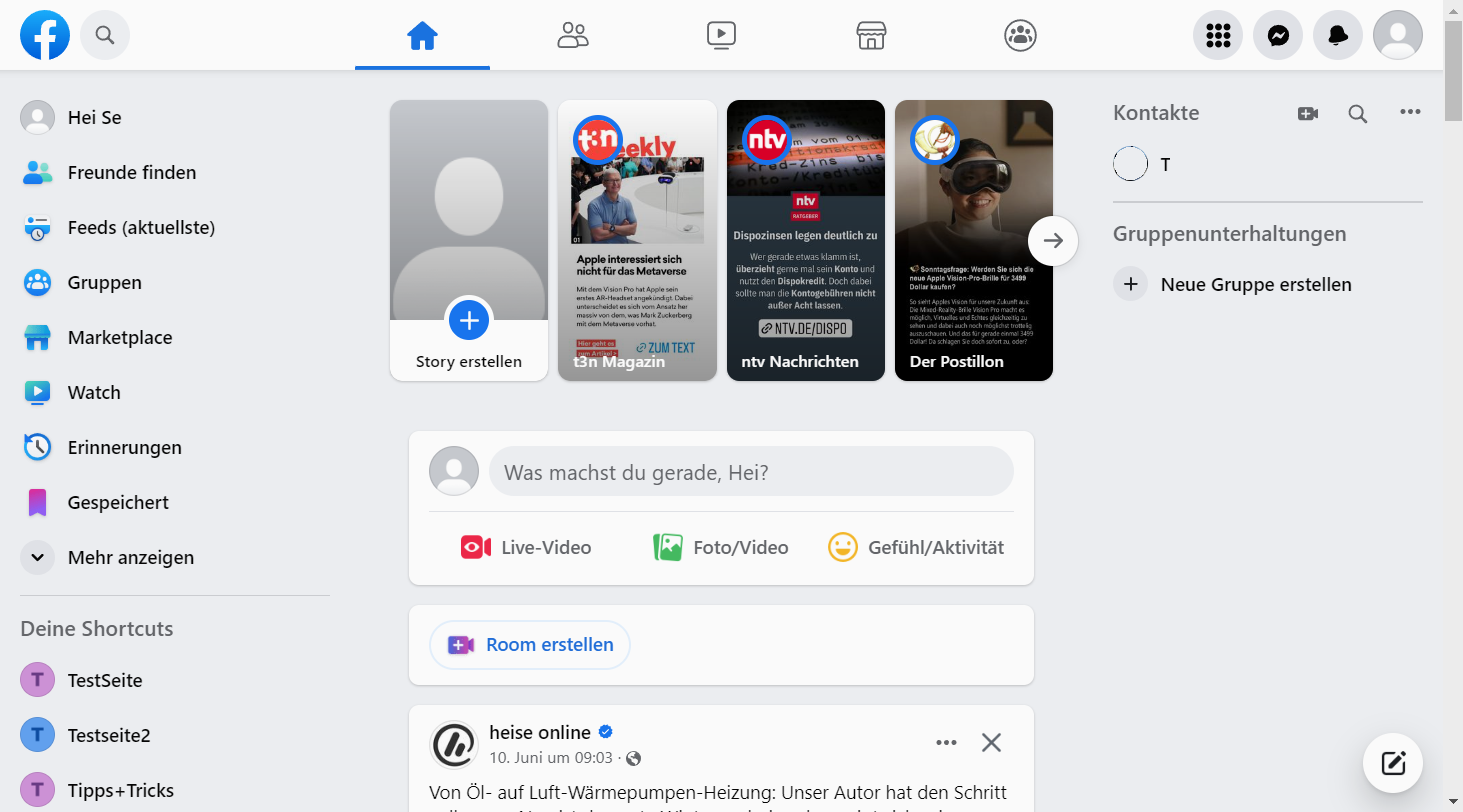Open the nine-dot menu grid
The width and height of the screenshot is (1463, 812).
tap(1218, 35)
